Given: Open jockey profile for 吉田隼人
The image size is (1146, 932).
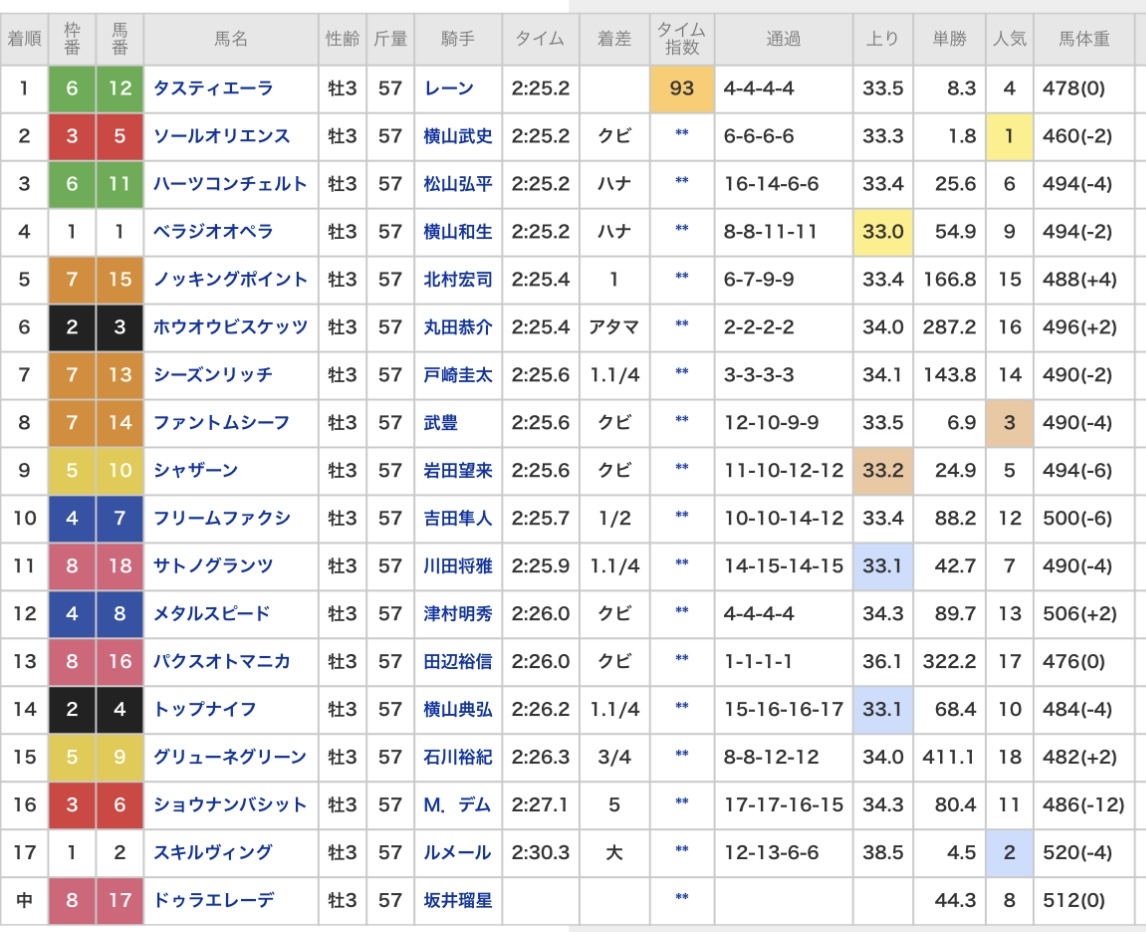Looking at the screenshot, I should 458,518.
